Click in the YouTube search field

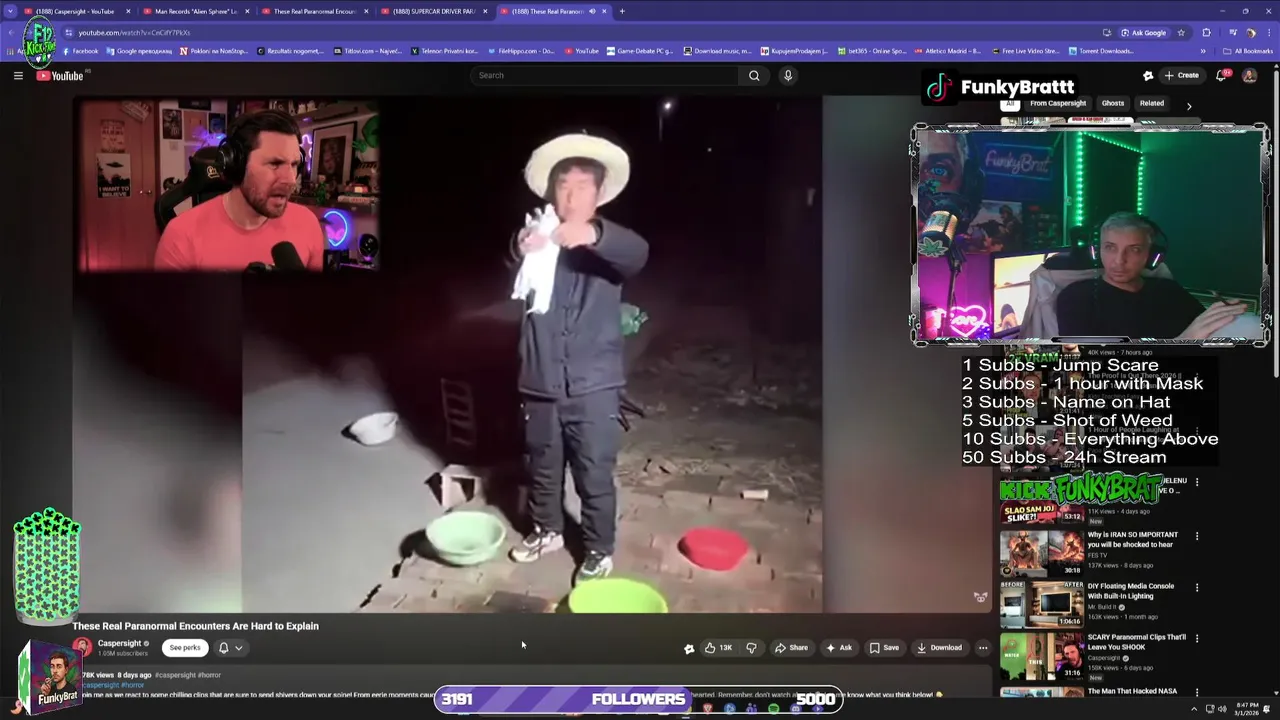coord(605,75)
